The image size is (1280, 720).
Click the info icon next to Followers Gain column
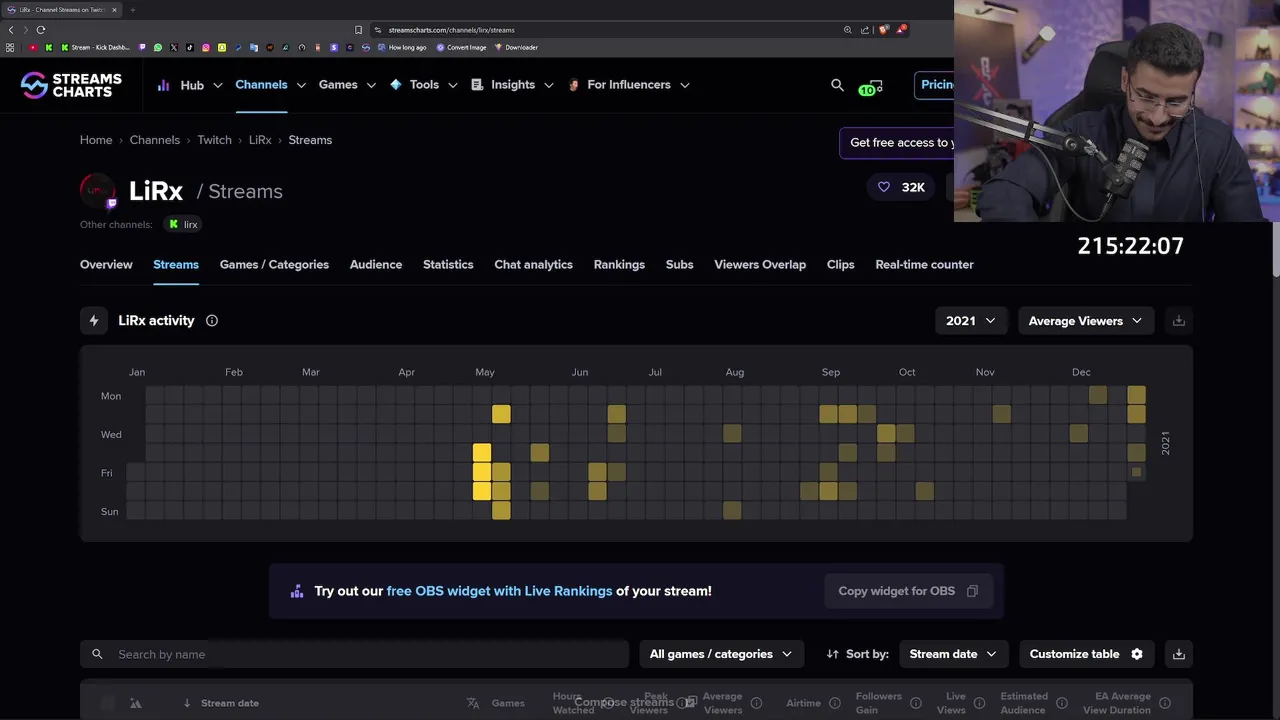click(x=916, y=703)
